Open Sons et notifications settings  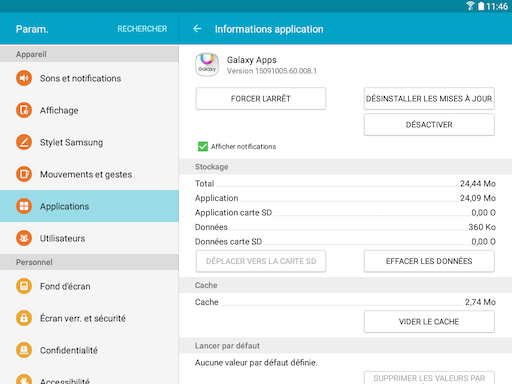[89, 78]
